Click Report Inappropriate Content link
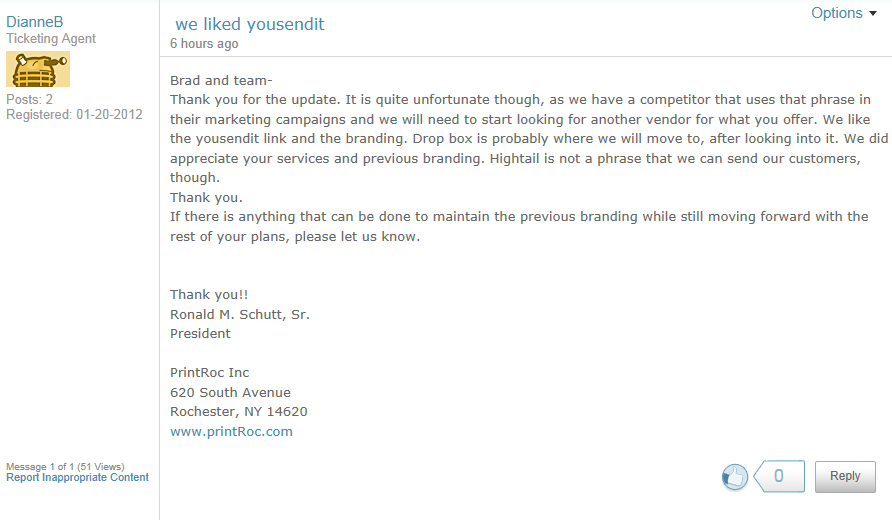The image size is (892, 520). (77, 477)
